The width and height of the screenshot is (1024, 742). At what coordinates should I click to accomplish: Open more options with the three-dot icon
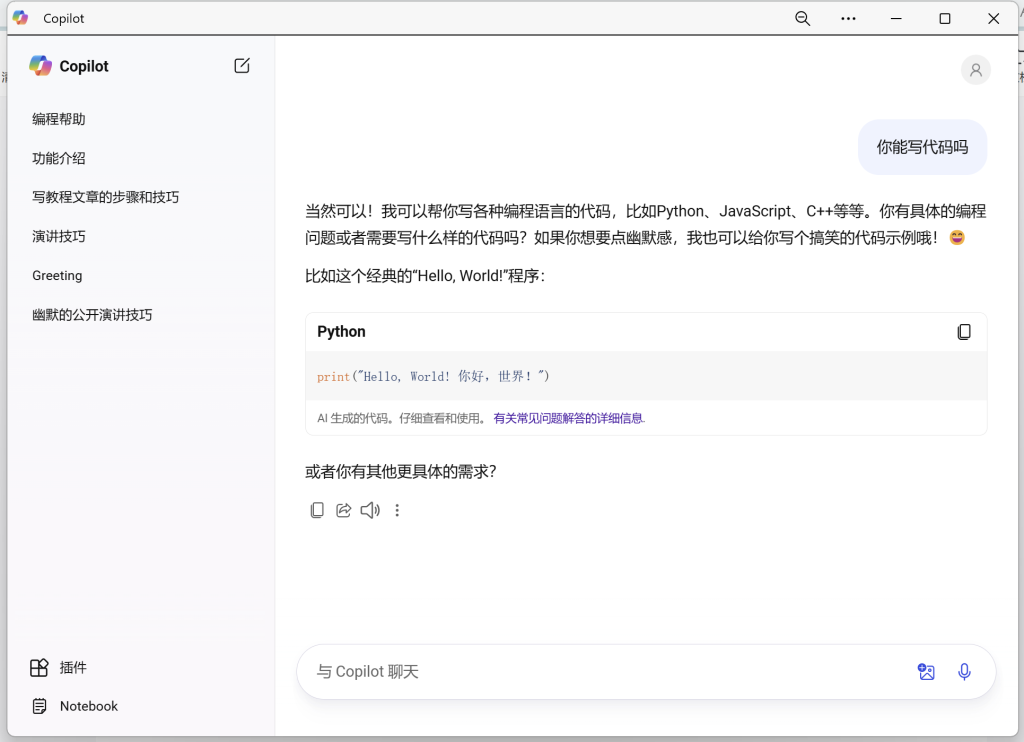397,510
